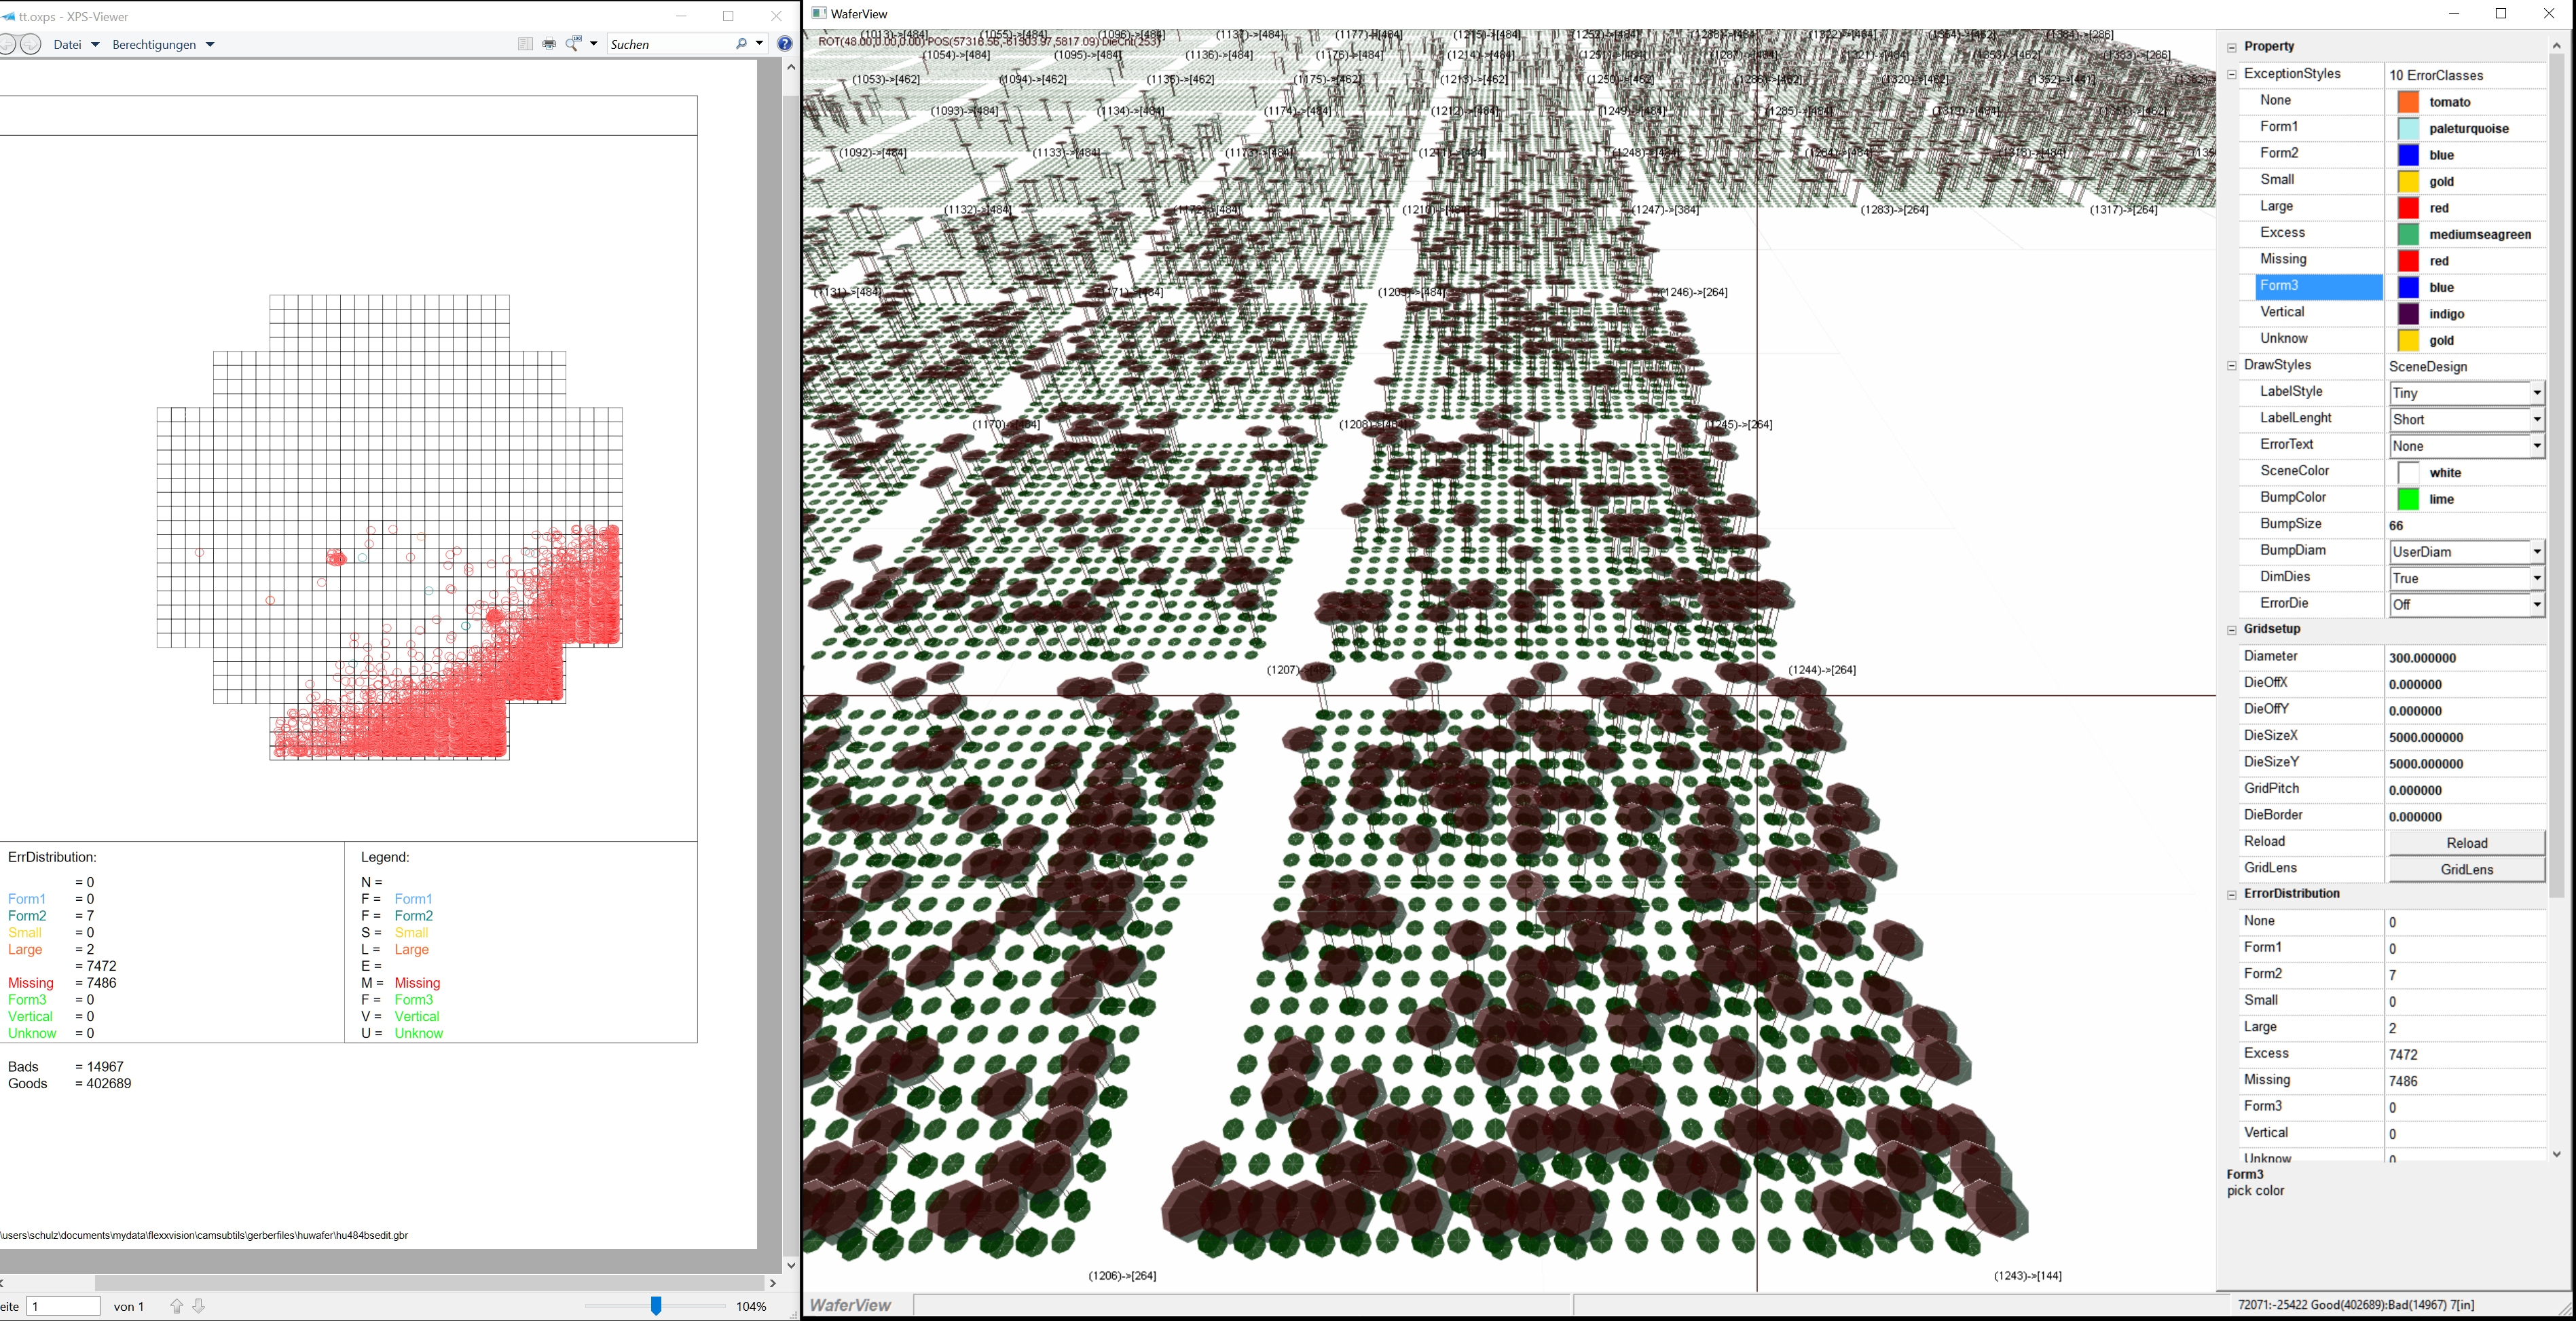
Task: Pick the SceneColor white swatch
Action: click(2409, 473)
